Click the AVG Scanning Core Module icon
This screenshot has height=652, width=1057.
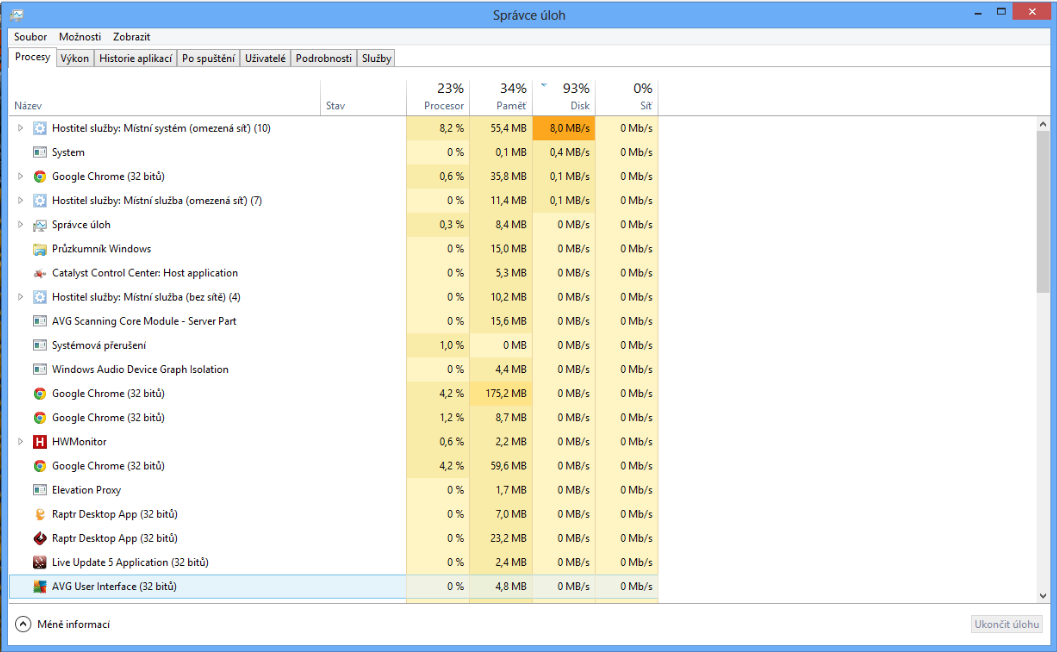40,322
